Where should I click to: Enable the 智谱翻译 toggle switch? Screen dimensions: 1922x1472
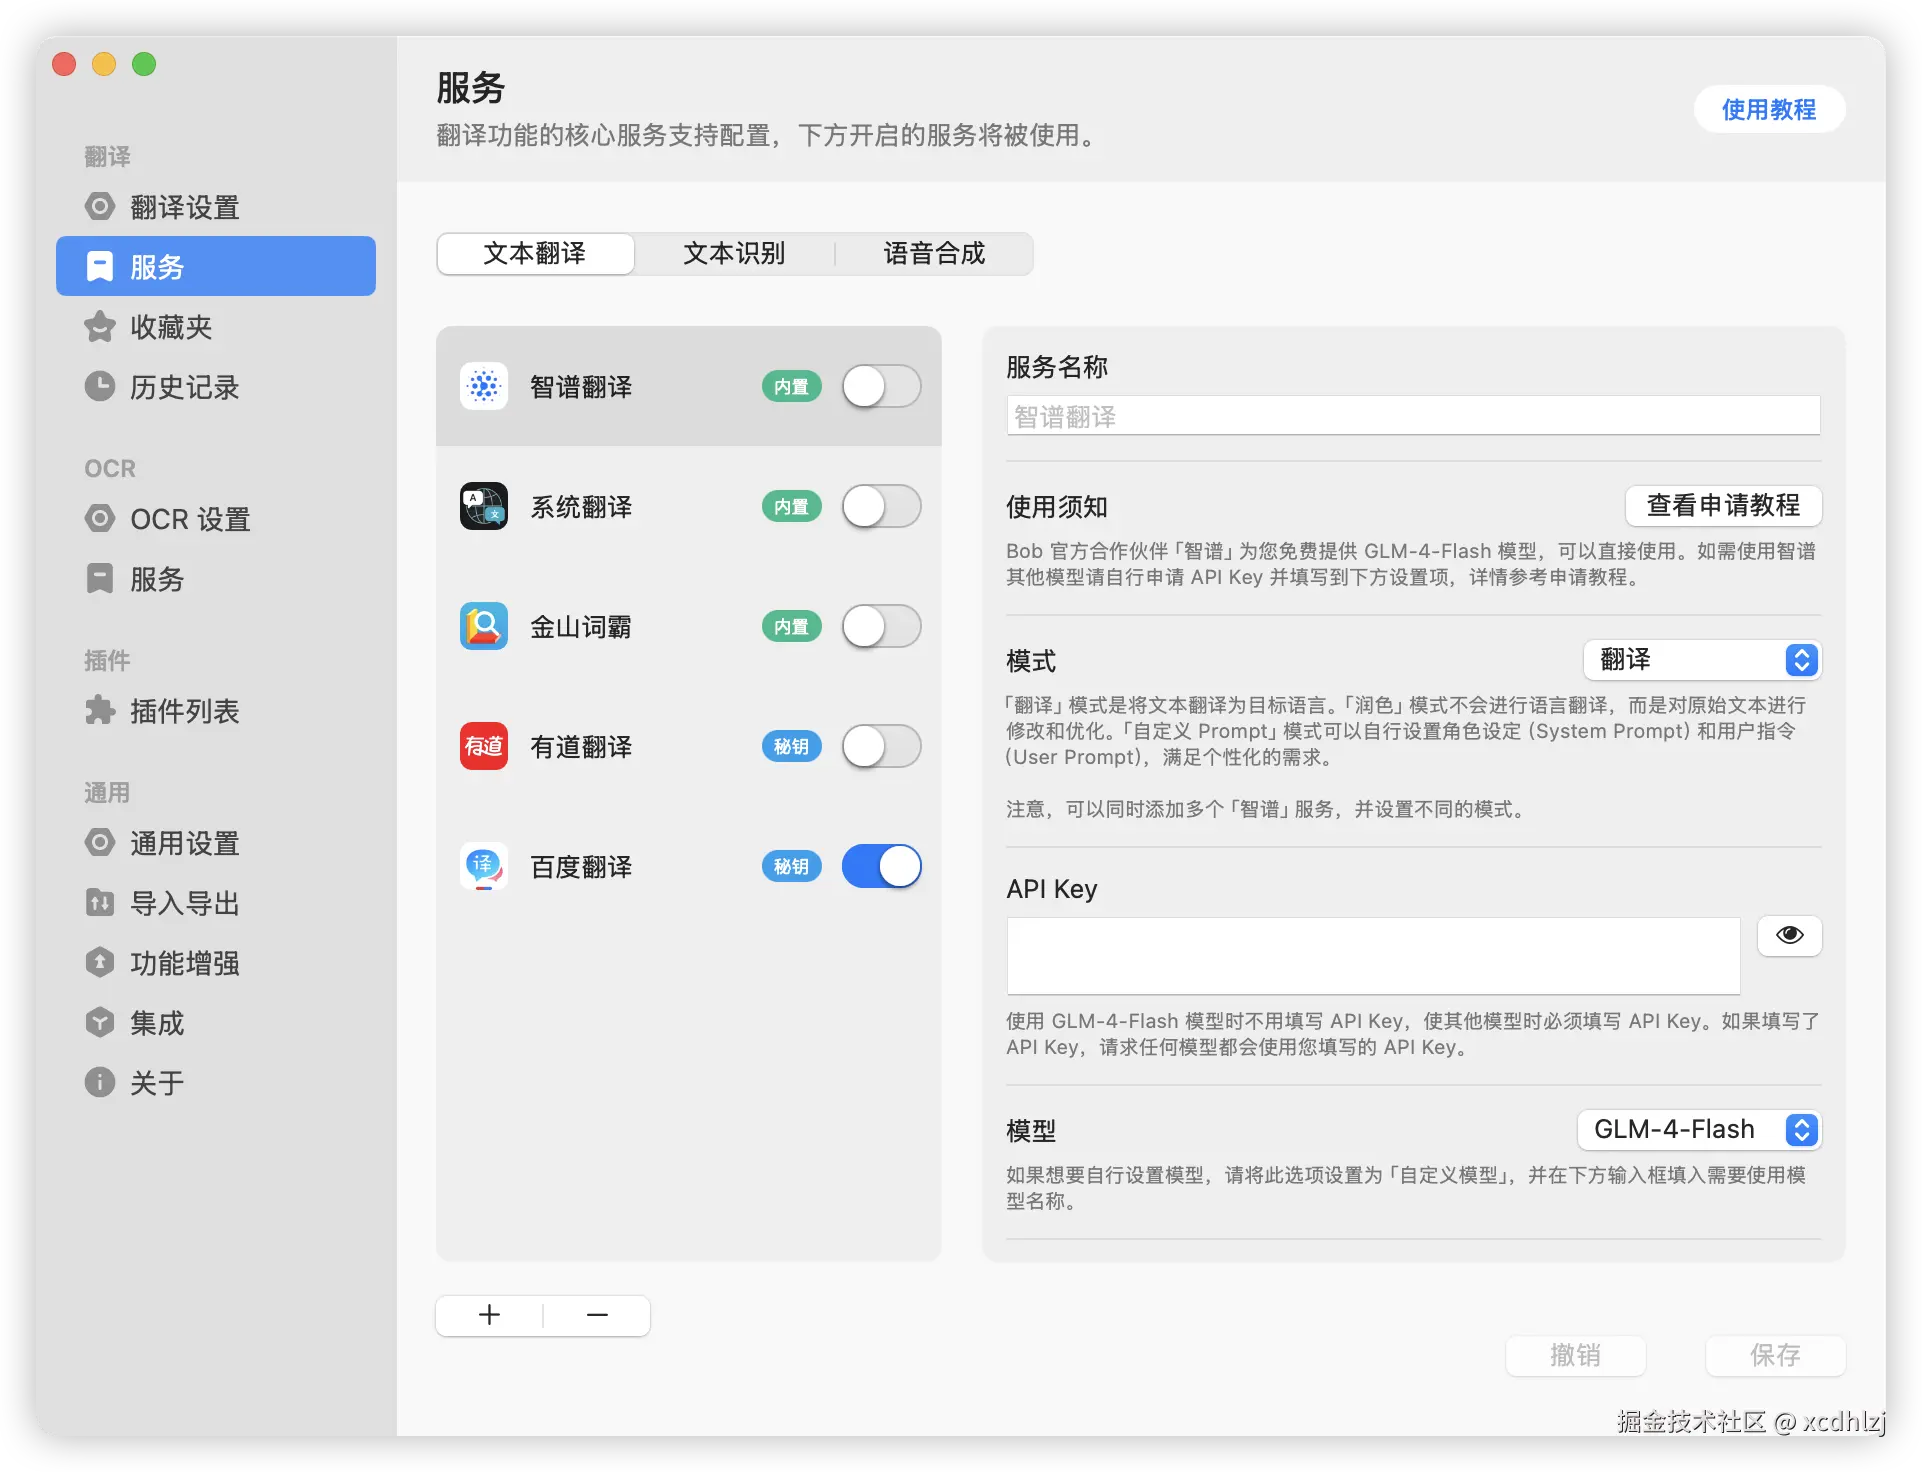click(x=881, y=386)
